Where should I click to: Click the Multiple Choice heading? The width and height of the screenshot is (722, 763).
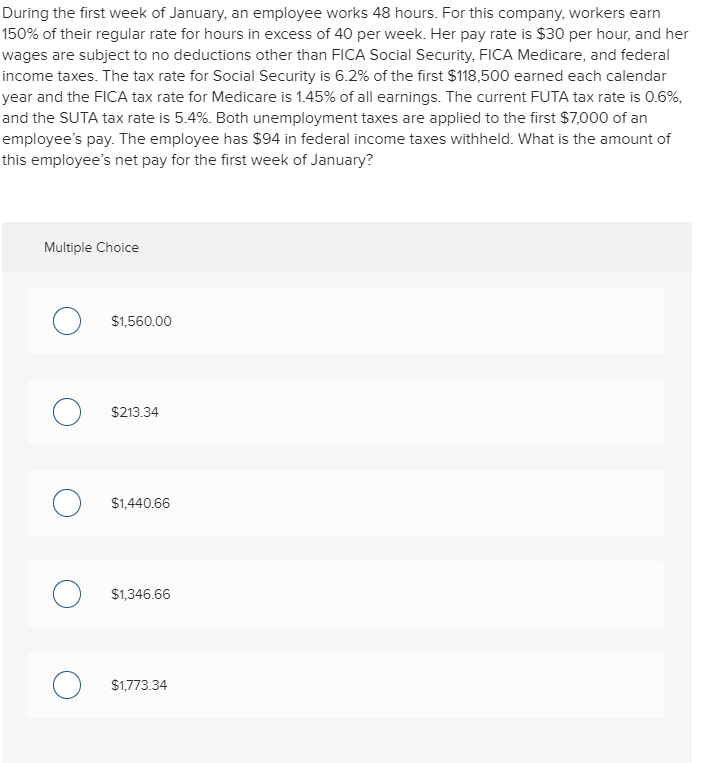point(91,247)
